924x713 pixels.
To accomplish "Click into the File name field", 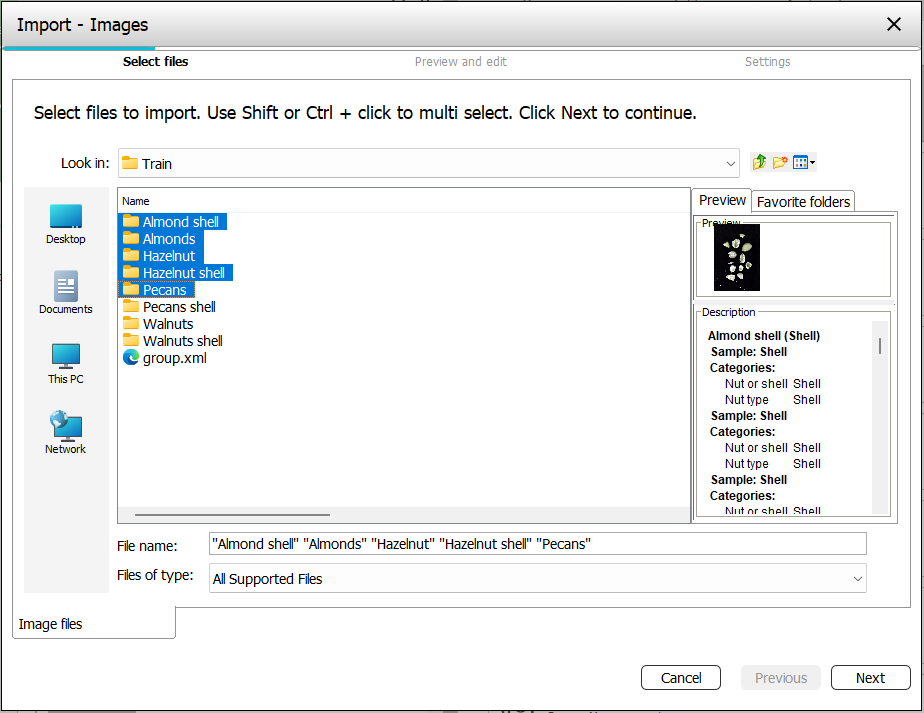I will point(537,544).
